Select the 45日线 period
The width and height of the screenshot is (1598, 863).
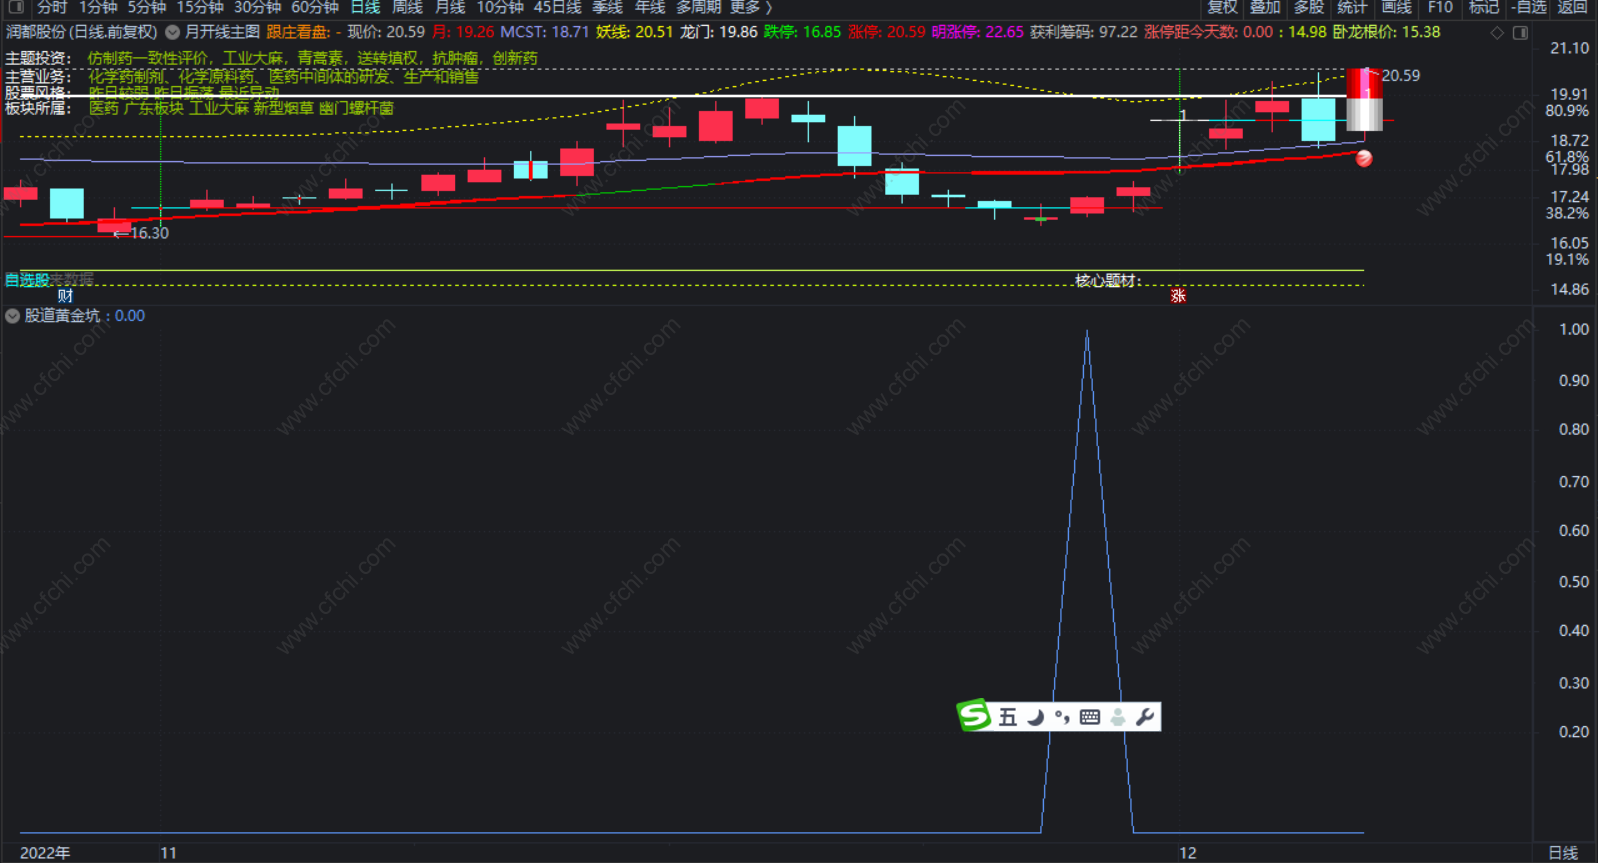pyautogui.click(x=557, y=7)
